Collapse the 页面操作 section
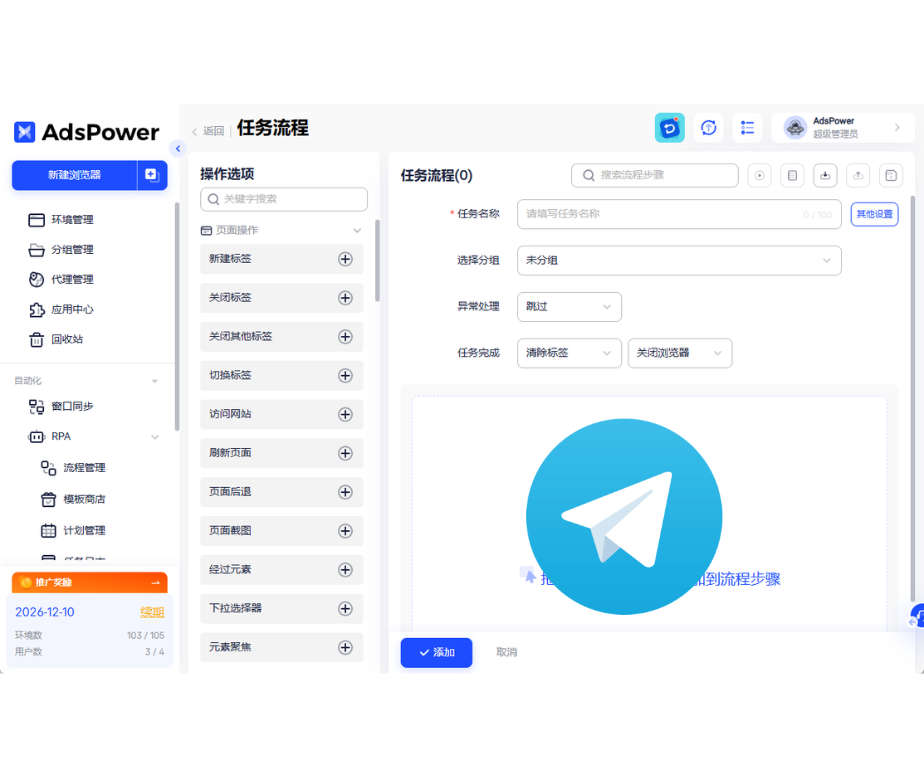Image resolution: width=924 pixels, height=778 pixels. (x=357, y=230)
